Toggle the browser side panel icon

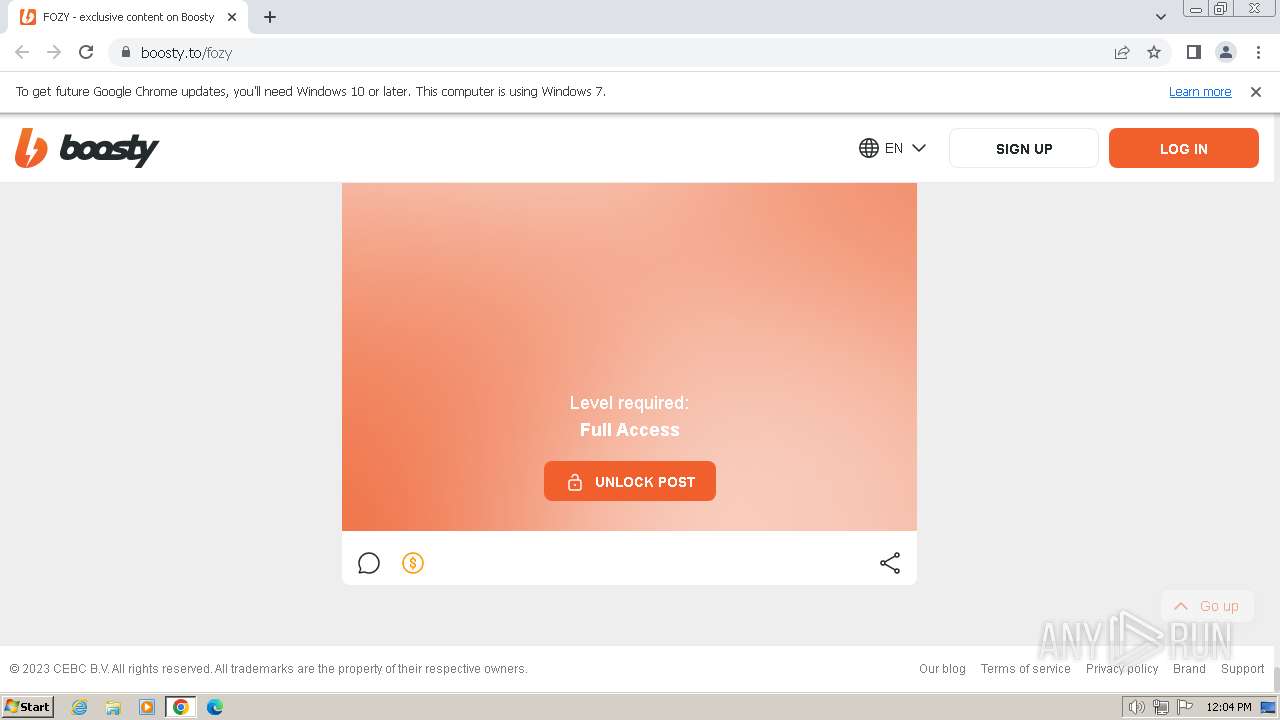[x=1193, y=52]
